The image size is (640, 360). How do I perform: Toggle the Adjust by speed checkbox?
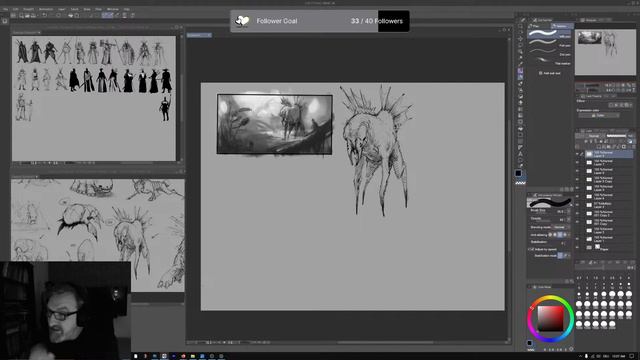point(532,249)
